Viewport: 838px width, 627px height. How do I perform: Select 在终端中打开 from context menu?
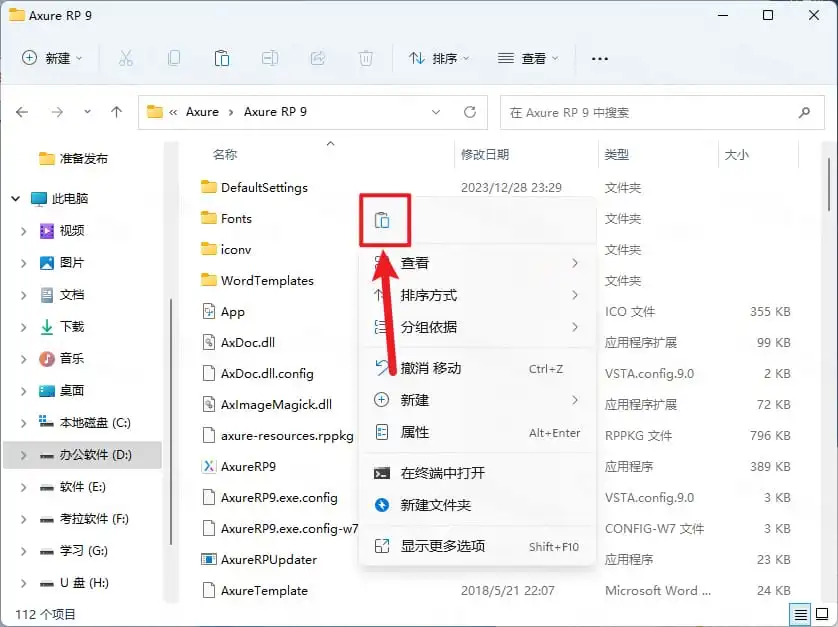click(477, 473)
